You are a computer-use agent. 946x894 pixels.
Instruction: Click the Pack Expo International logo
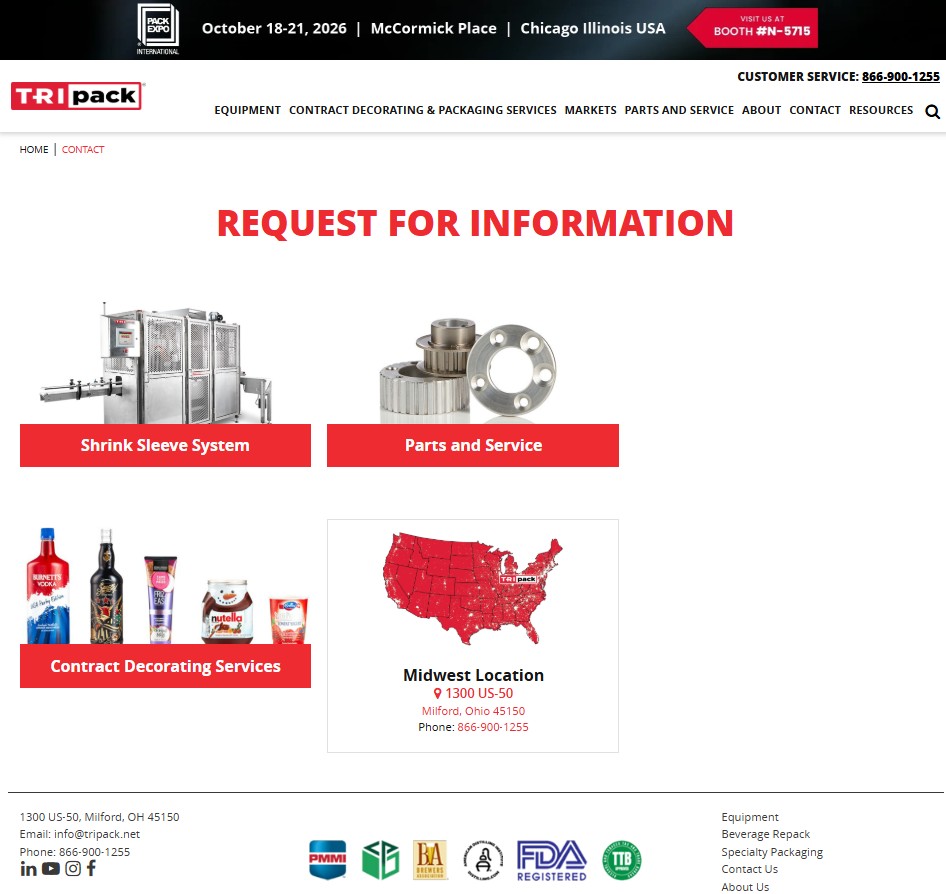(x=157, y=29)
